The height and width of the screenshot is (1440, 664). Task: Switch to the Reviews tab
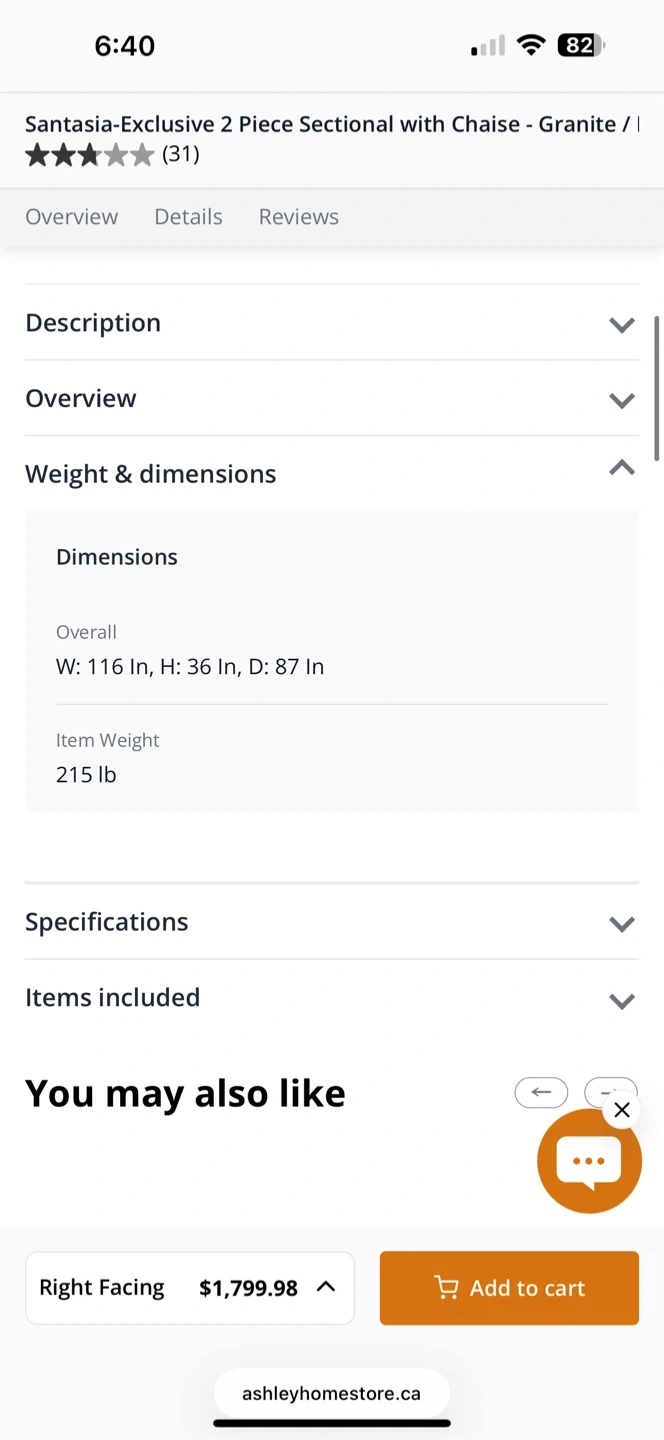coord(298,217)
